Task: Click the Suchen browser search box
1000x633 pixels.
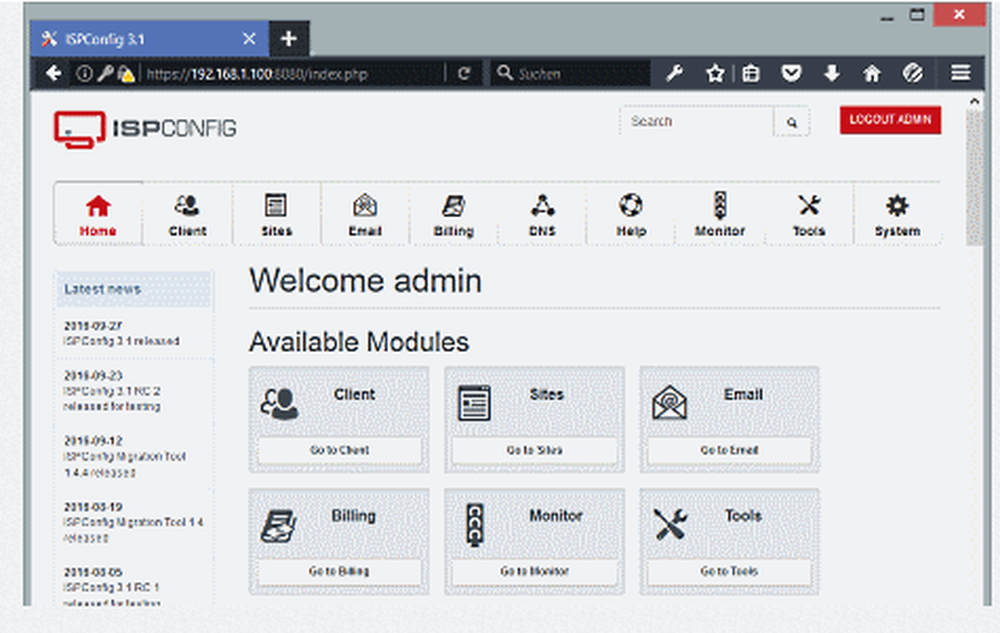Action: [x=571, y=74]
